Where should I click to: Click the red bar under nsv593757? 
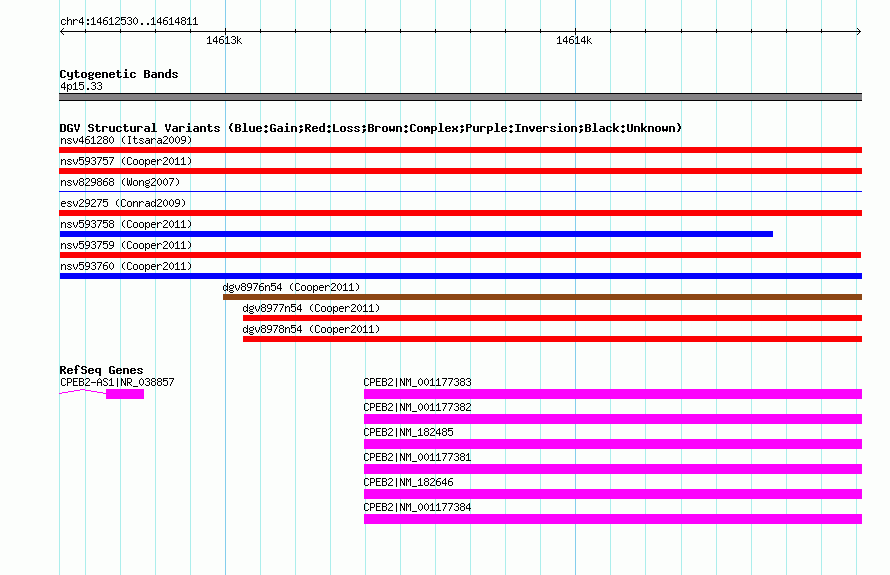point(460,171)
